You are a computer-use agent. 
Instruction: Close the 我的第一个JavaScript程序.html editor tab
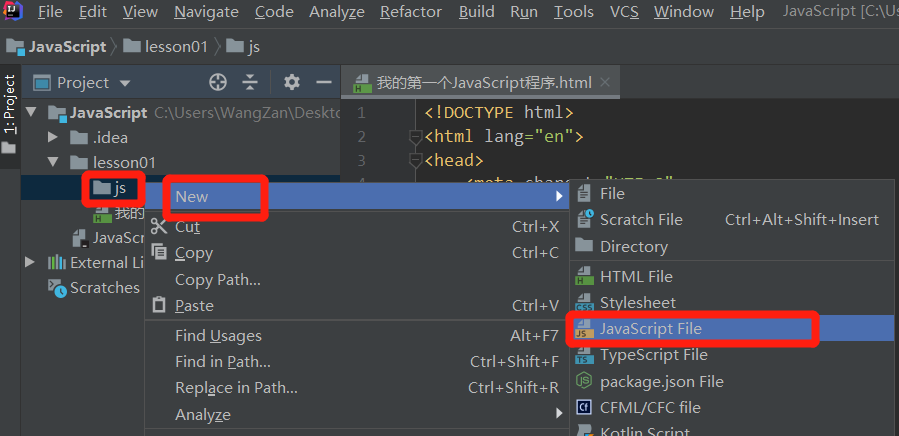tap(604, 82)
